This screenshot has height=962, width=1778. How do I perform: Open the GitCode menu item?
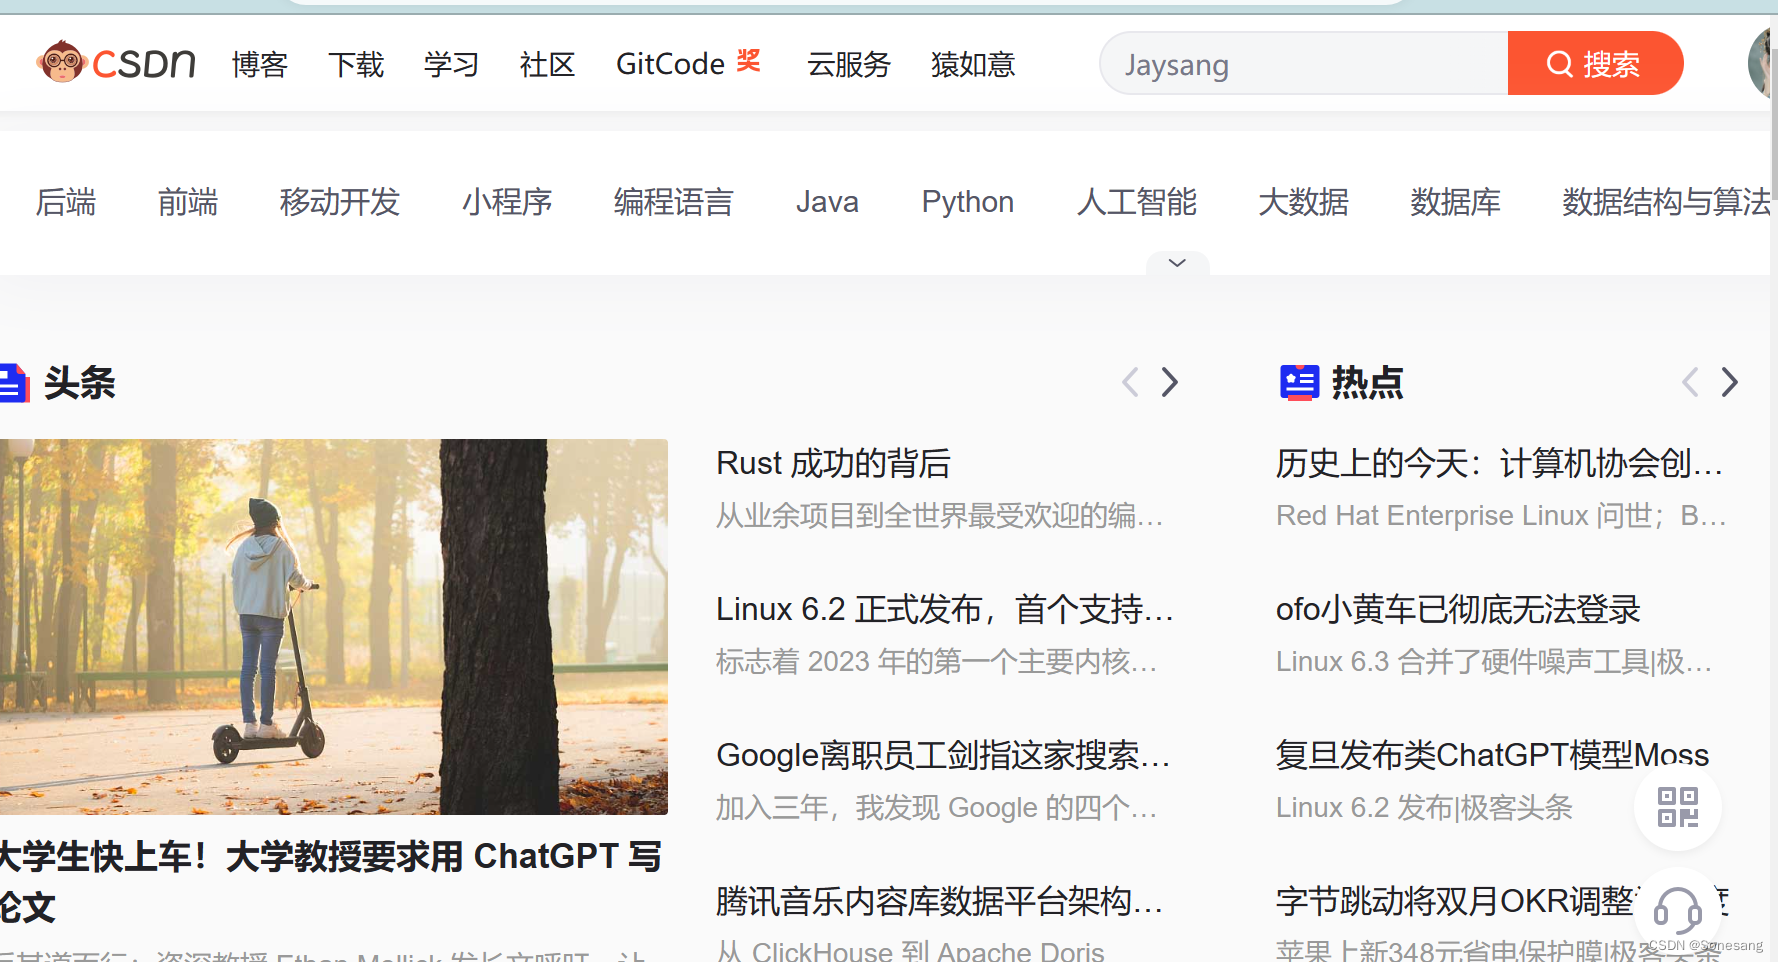pyautogui.click(x=670, y=64)
